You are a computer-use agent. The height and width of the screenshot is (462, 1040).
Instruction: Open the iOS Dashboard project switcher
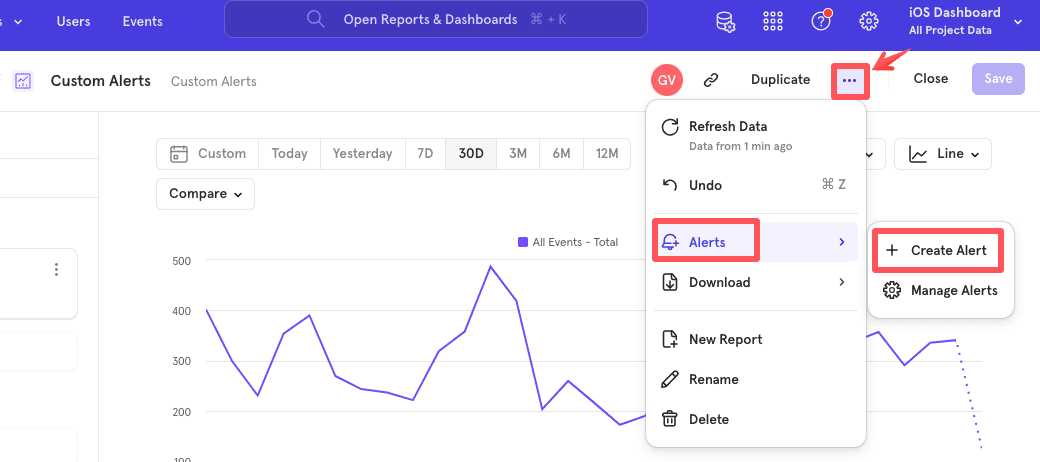(x=965, y=20)
